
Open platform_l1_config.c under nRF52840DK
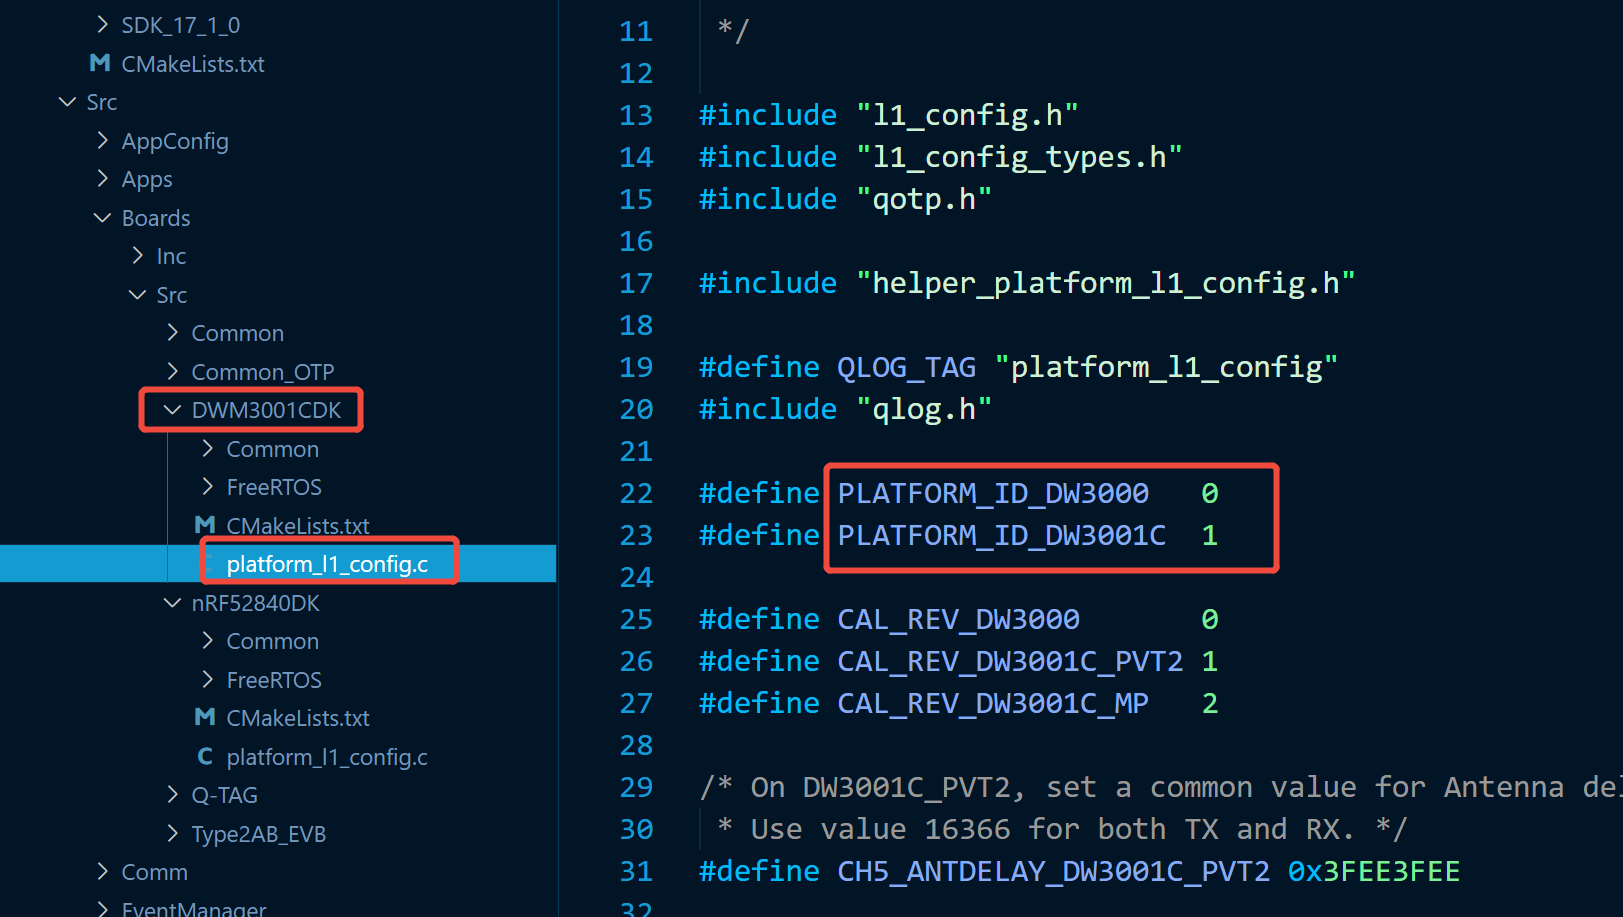[x=327, y=757]
